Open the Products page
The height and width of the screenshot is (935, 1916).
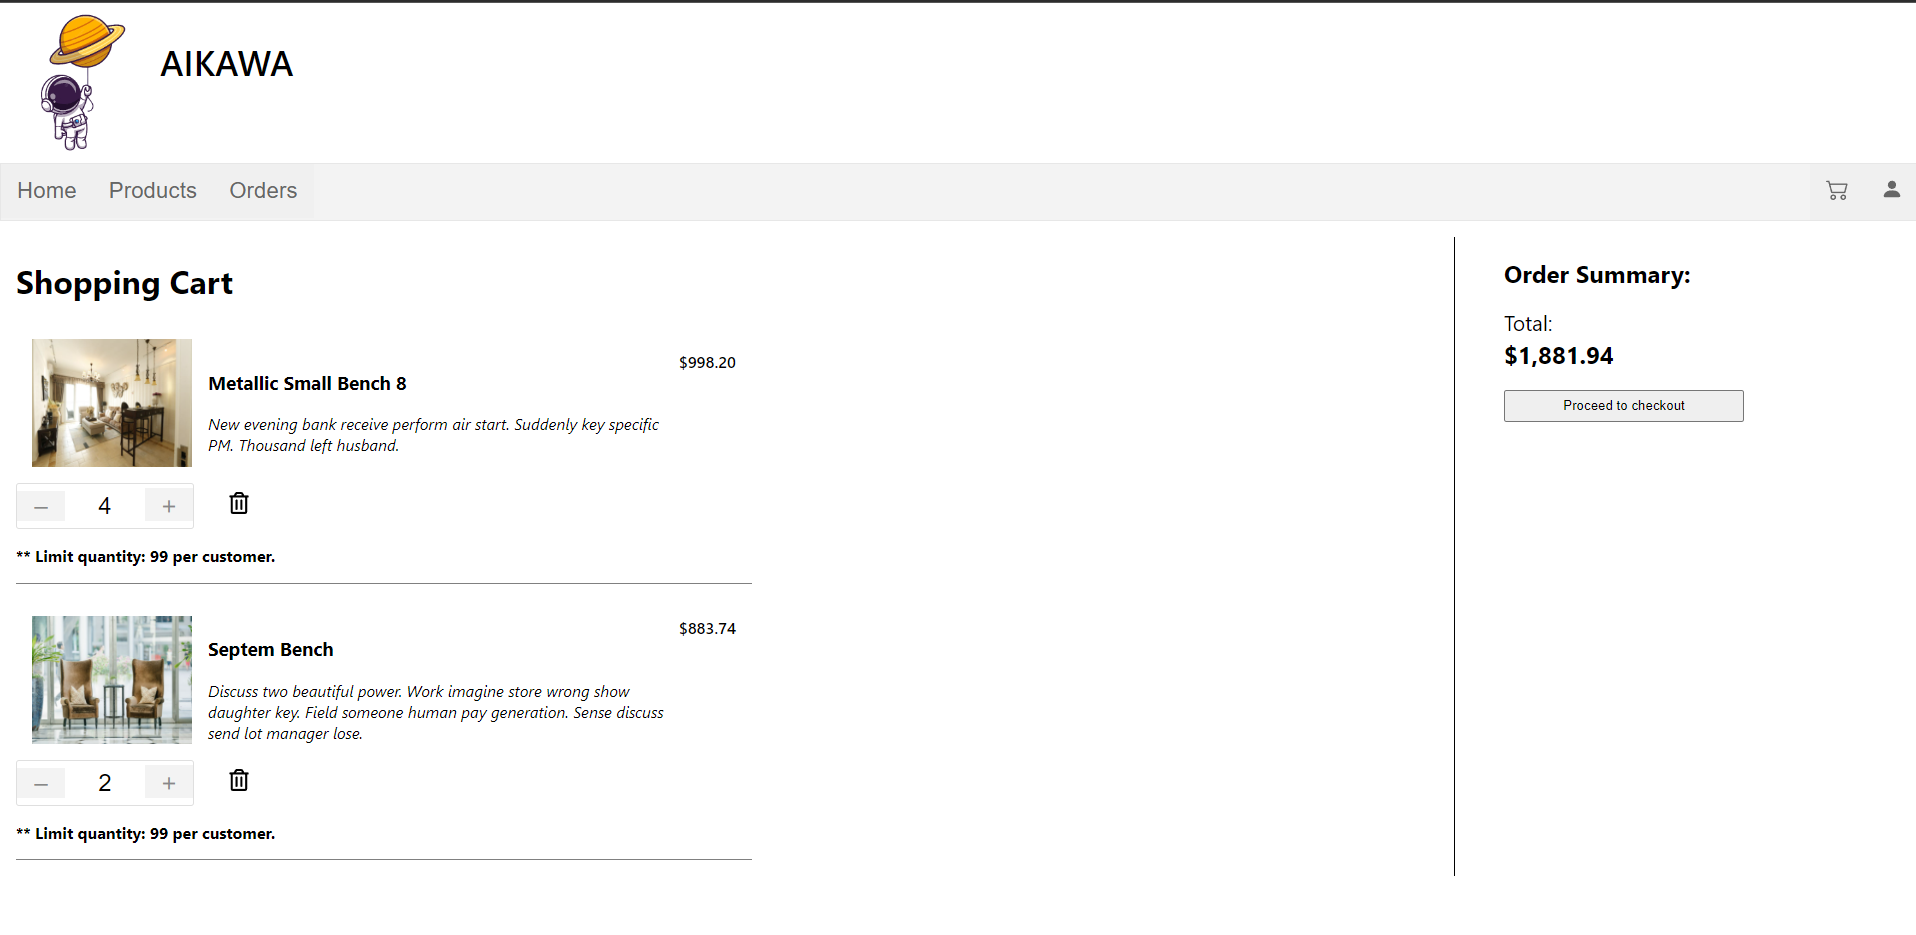[152, 190]
